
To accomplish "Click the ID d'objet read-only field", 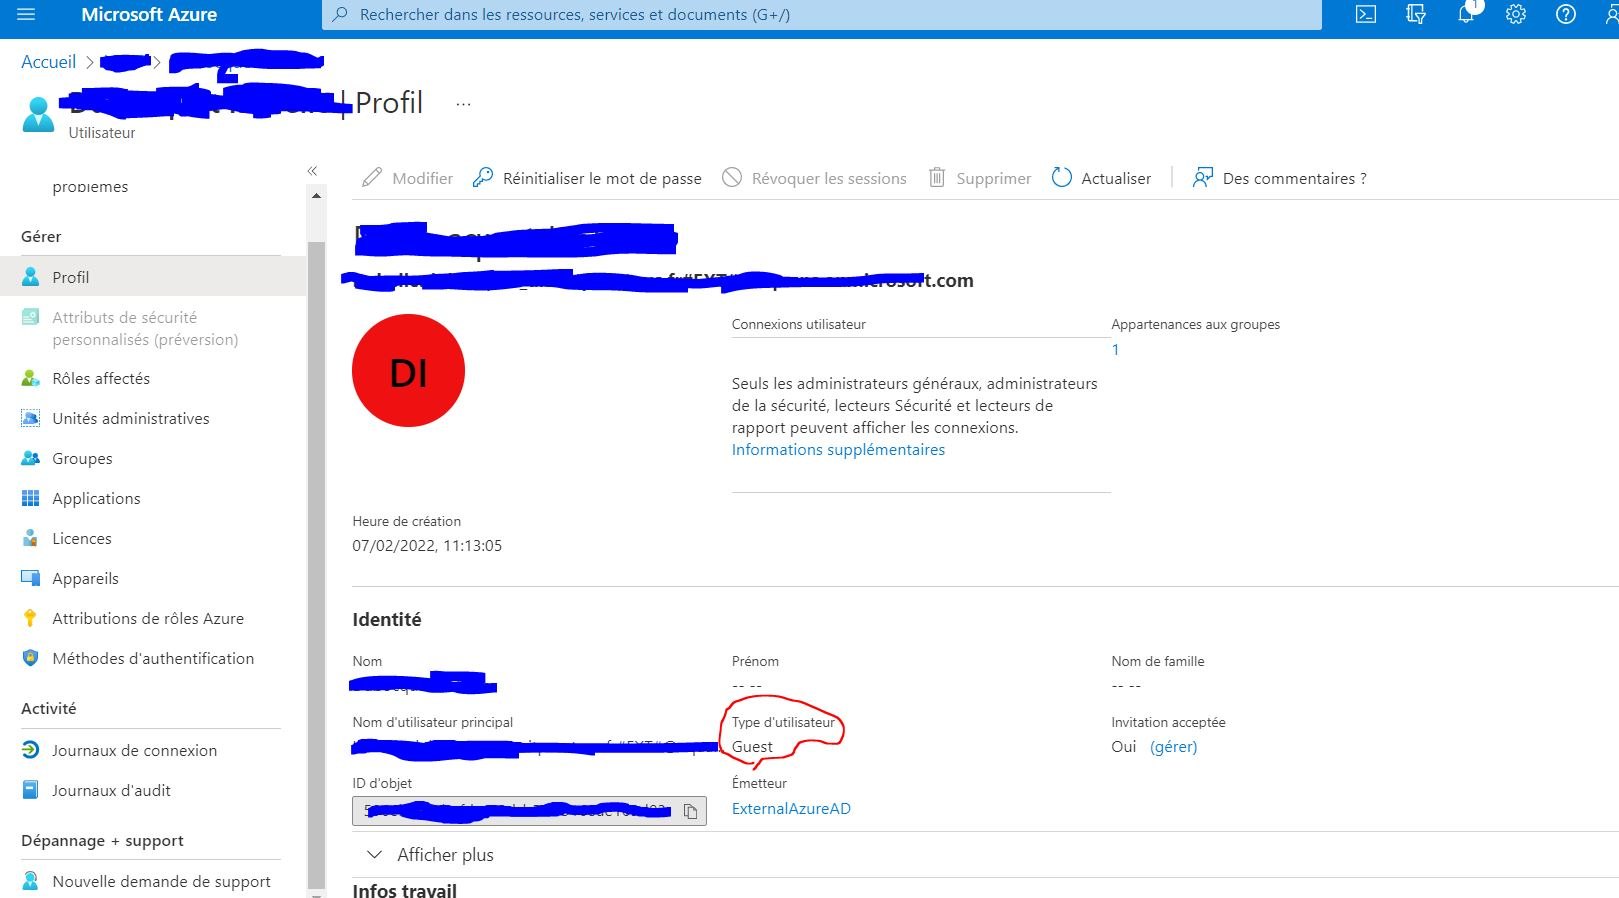I will tap(529, 811).
